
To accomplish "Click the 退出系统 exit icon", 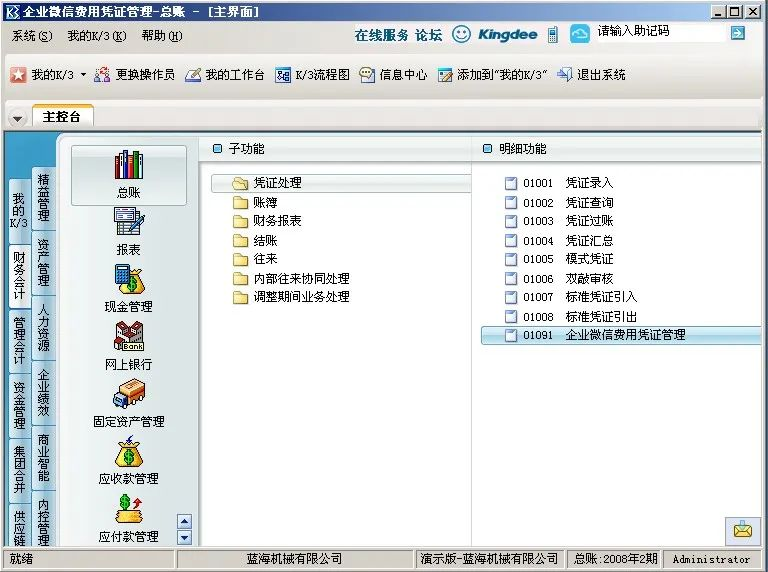I will (x=565, y=74).
